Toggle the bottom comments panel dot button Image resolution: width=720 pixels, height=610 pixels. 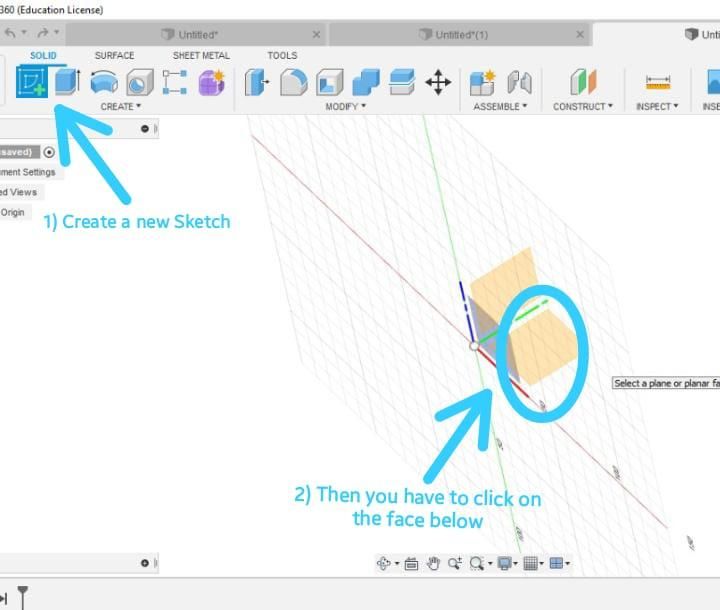click(145, 563)
